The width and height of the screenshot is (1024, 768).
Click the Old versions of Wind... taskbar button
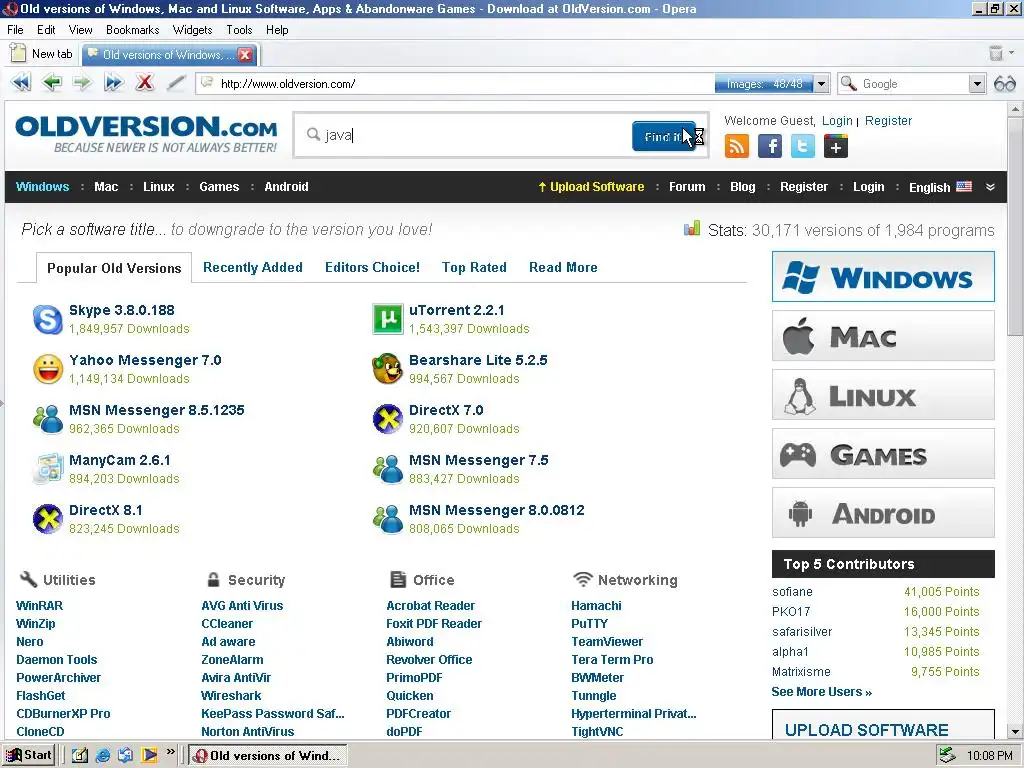(268, 756)
